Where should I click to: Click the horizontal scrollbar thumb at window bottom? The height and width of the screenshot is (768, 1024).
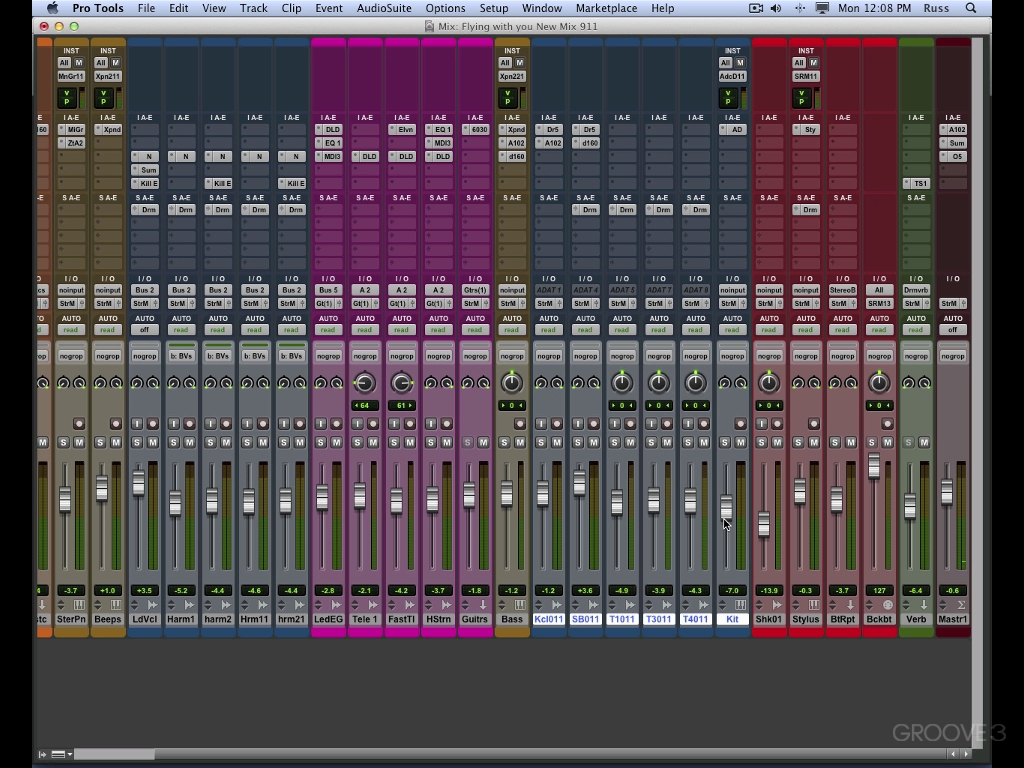click(x=112, y=754)
